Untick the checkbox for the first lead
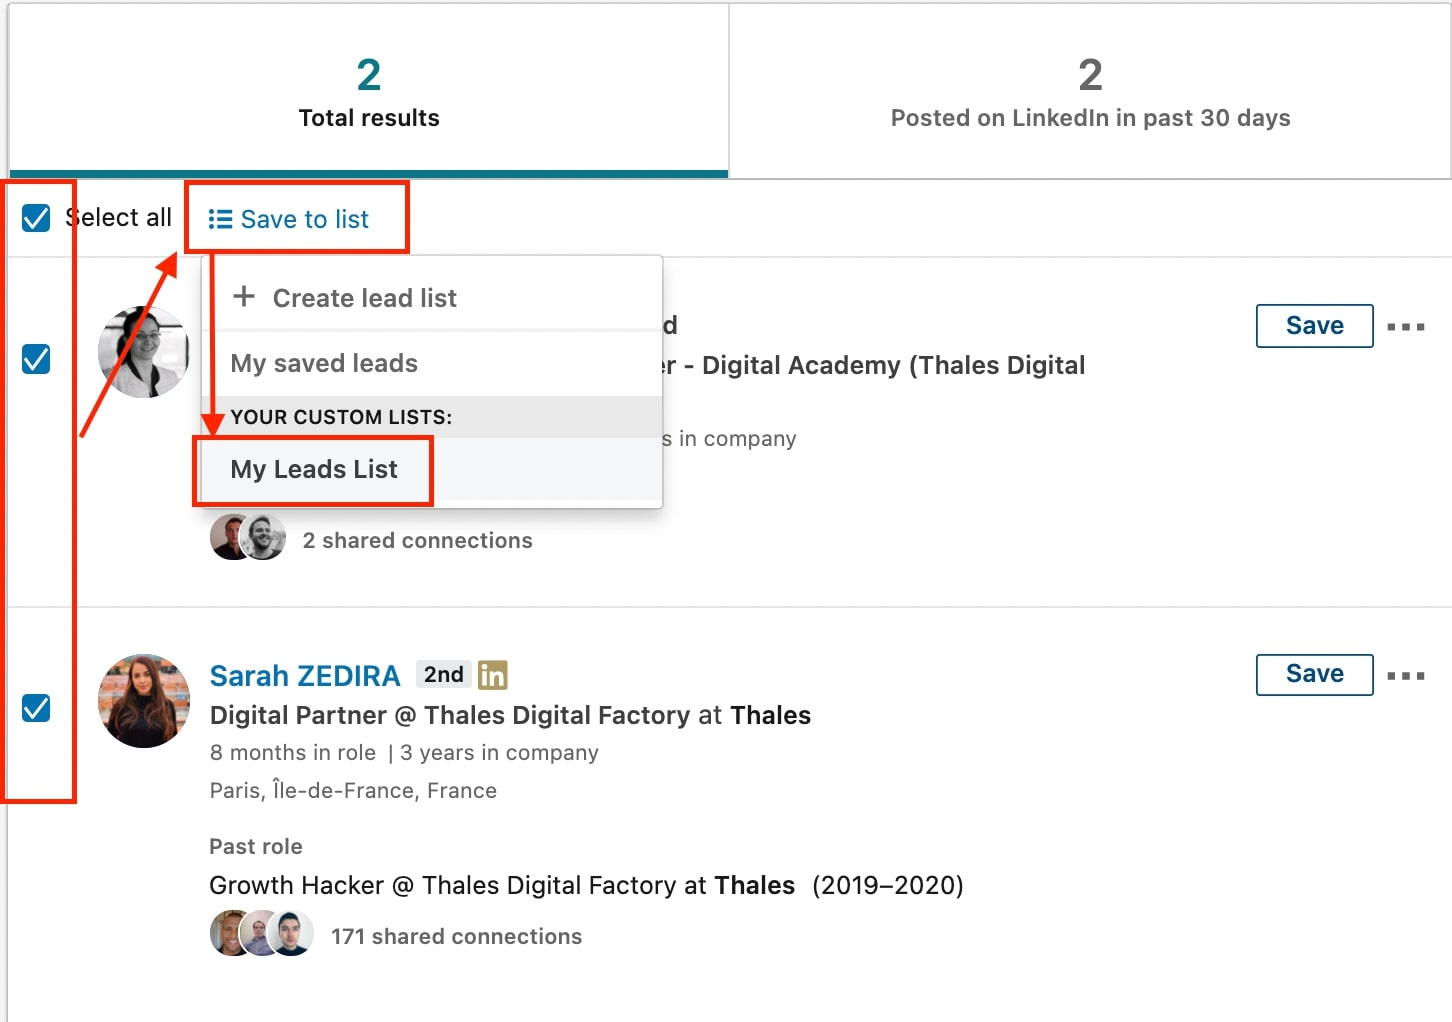Image resolution: width=1452 pixels, height=1022 pixels. 36,359
